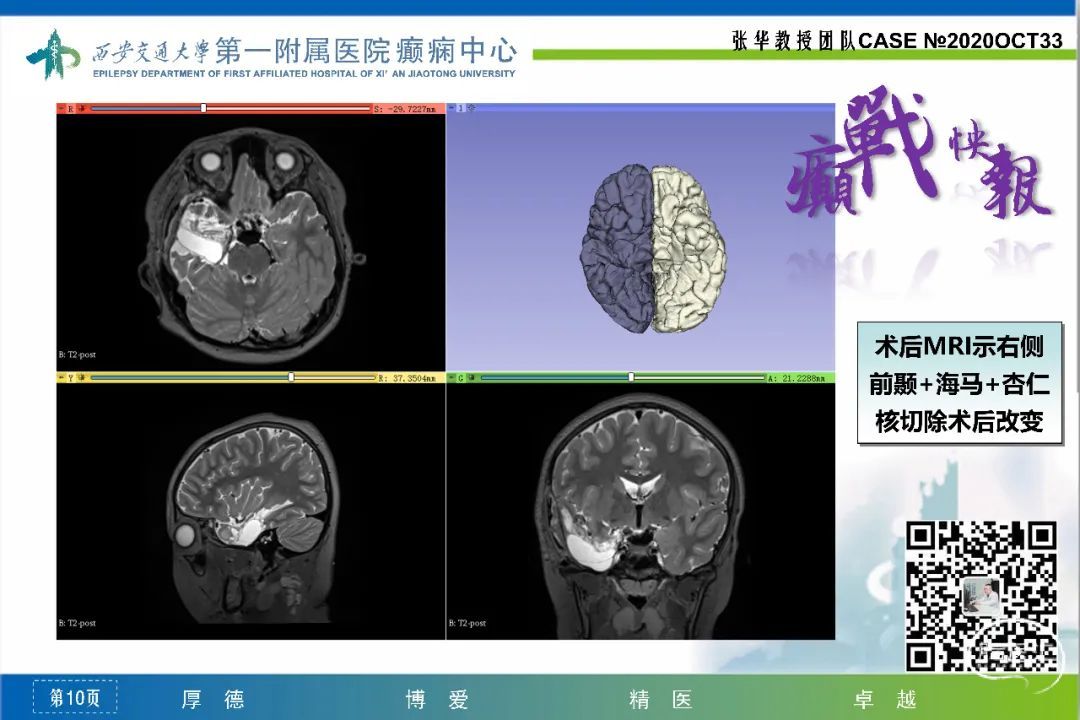Viewport: 1080px width, 720px height.
Task: Select the coronal T2-post MRI image
Action: tap(640, 510)
